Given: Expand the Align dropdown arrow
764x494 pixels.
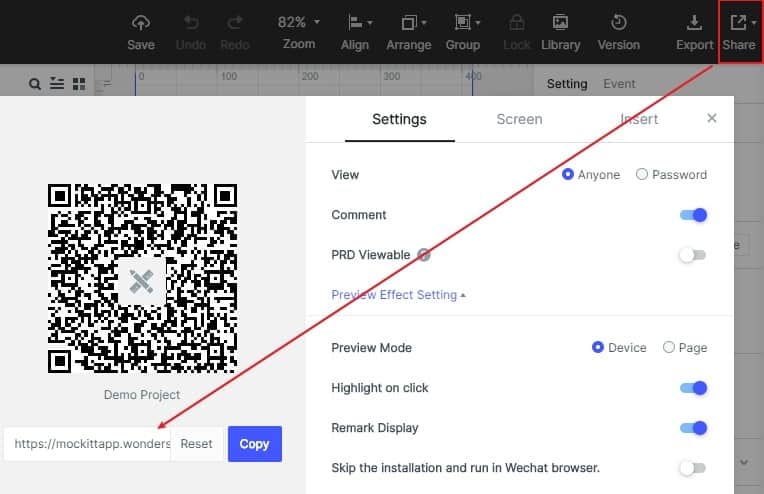Looking at the screenshot, I should coord(370,22).
